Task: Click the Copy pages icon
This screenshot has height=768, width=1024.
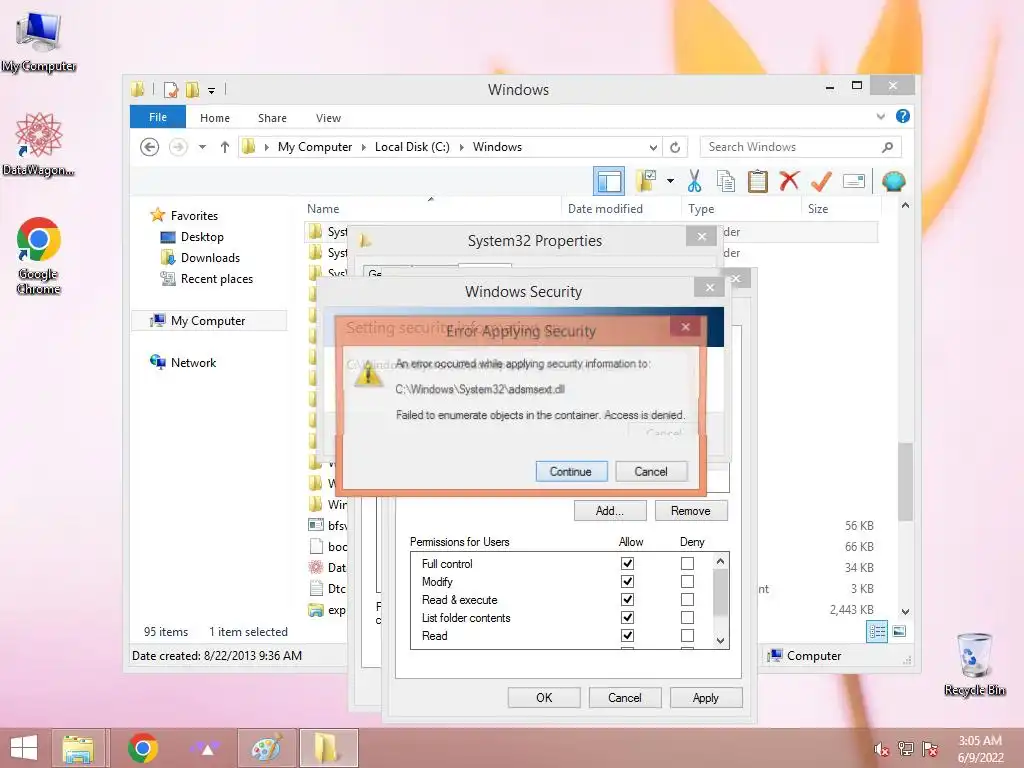Action: pos(726,181)
